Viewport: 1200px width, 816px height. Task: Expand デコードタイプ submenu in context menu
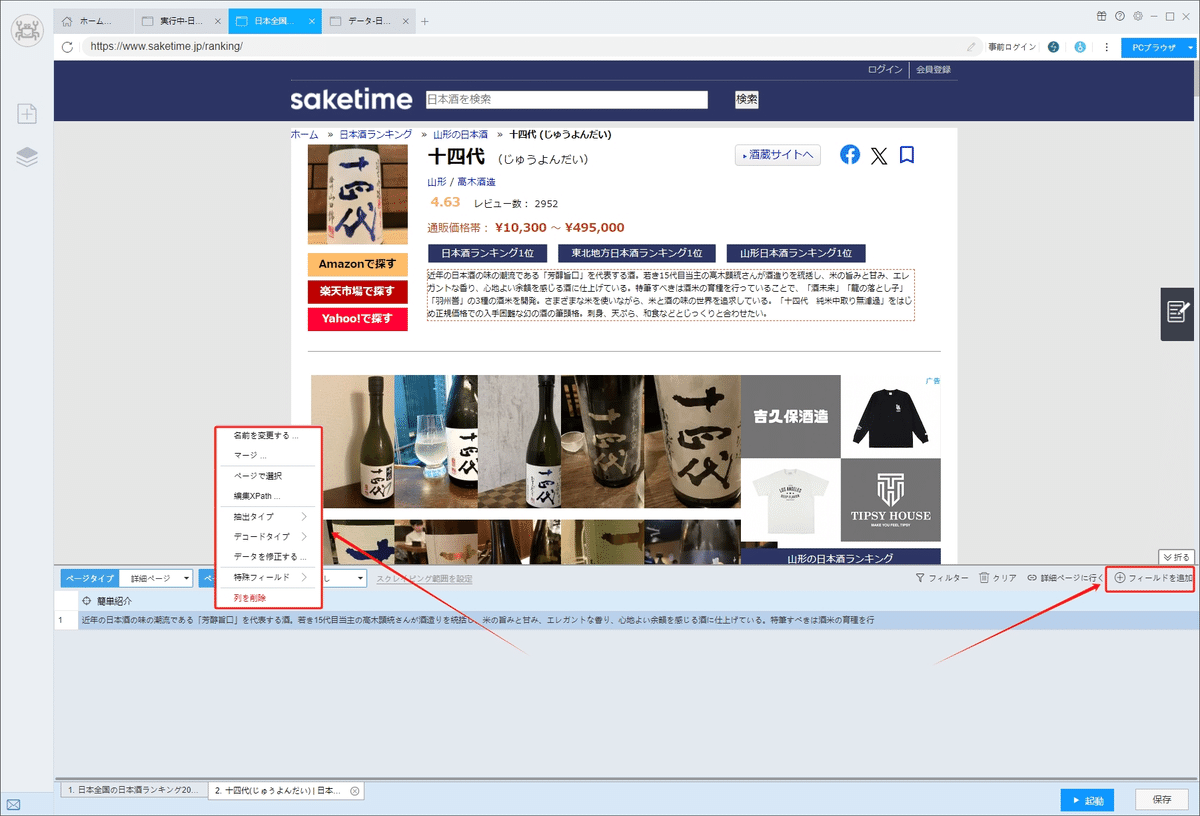304,537
